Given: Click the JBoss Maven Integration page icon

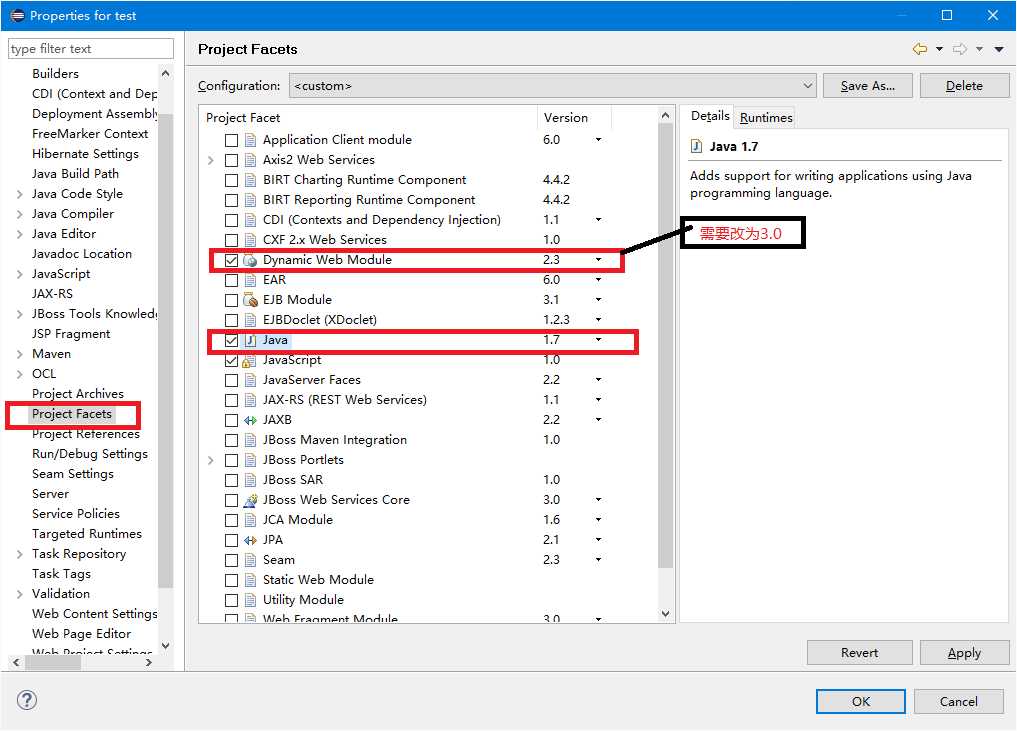Looking at the screenshot, I should click(x=250, y=440).
